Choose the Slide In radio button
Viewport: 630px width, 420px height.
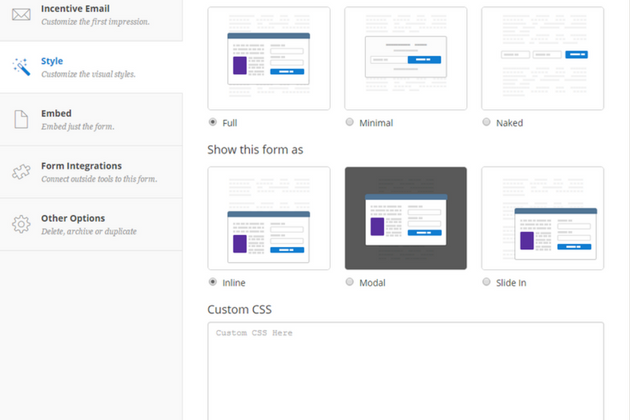point(486,282)
